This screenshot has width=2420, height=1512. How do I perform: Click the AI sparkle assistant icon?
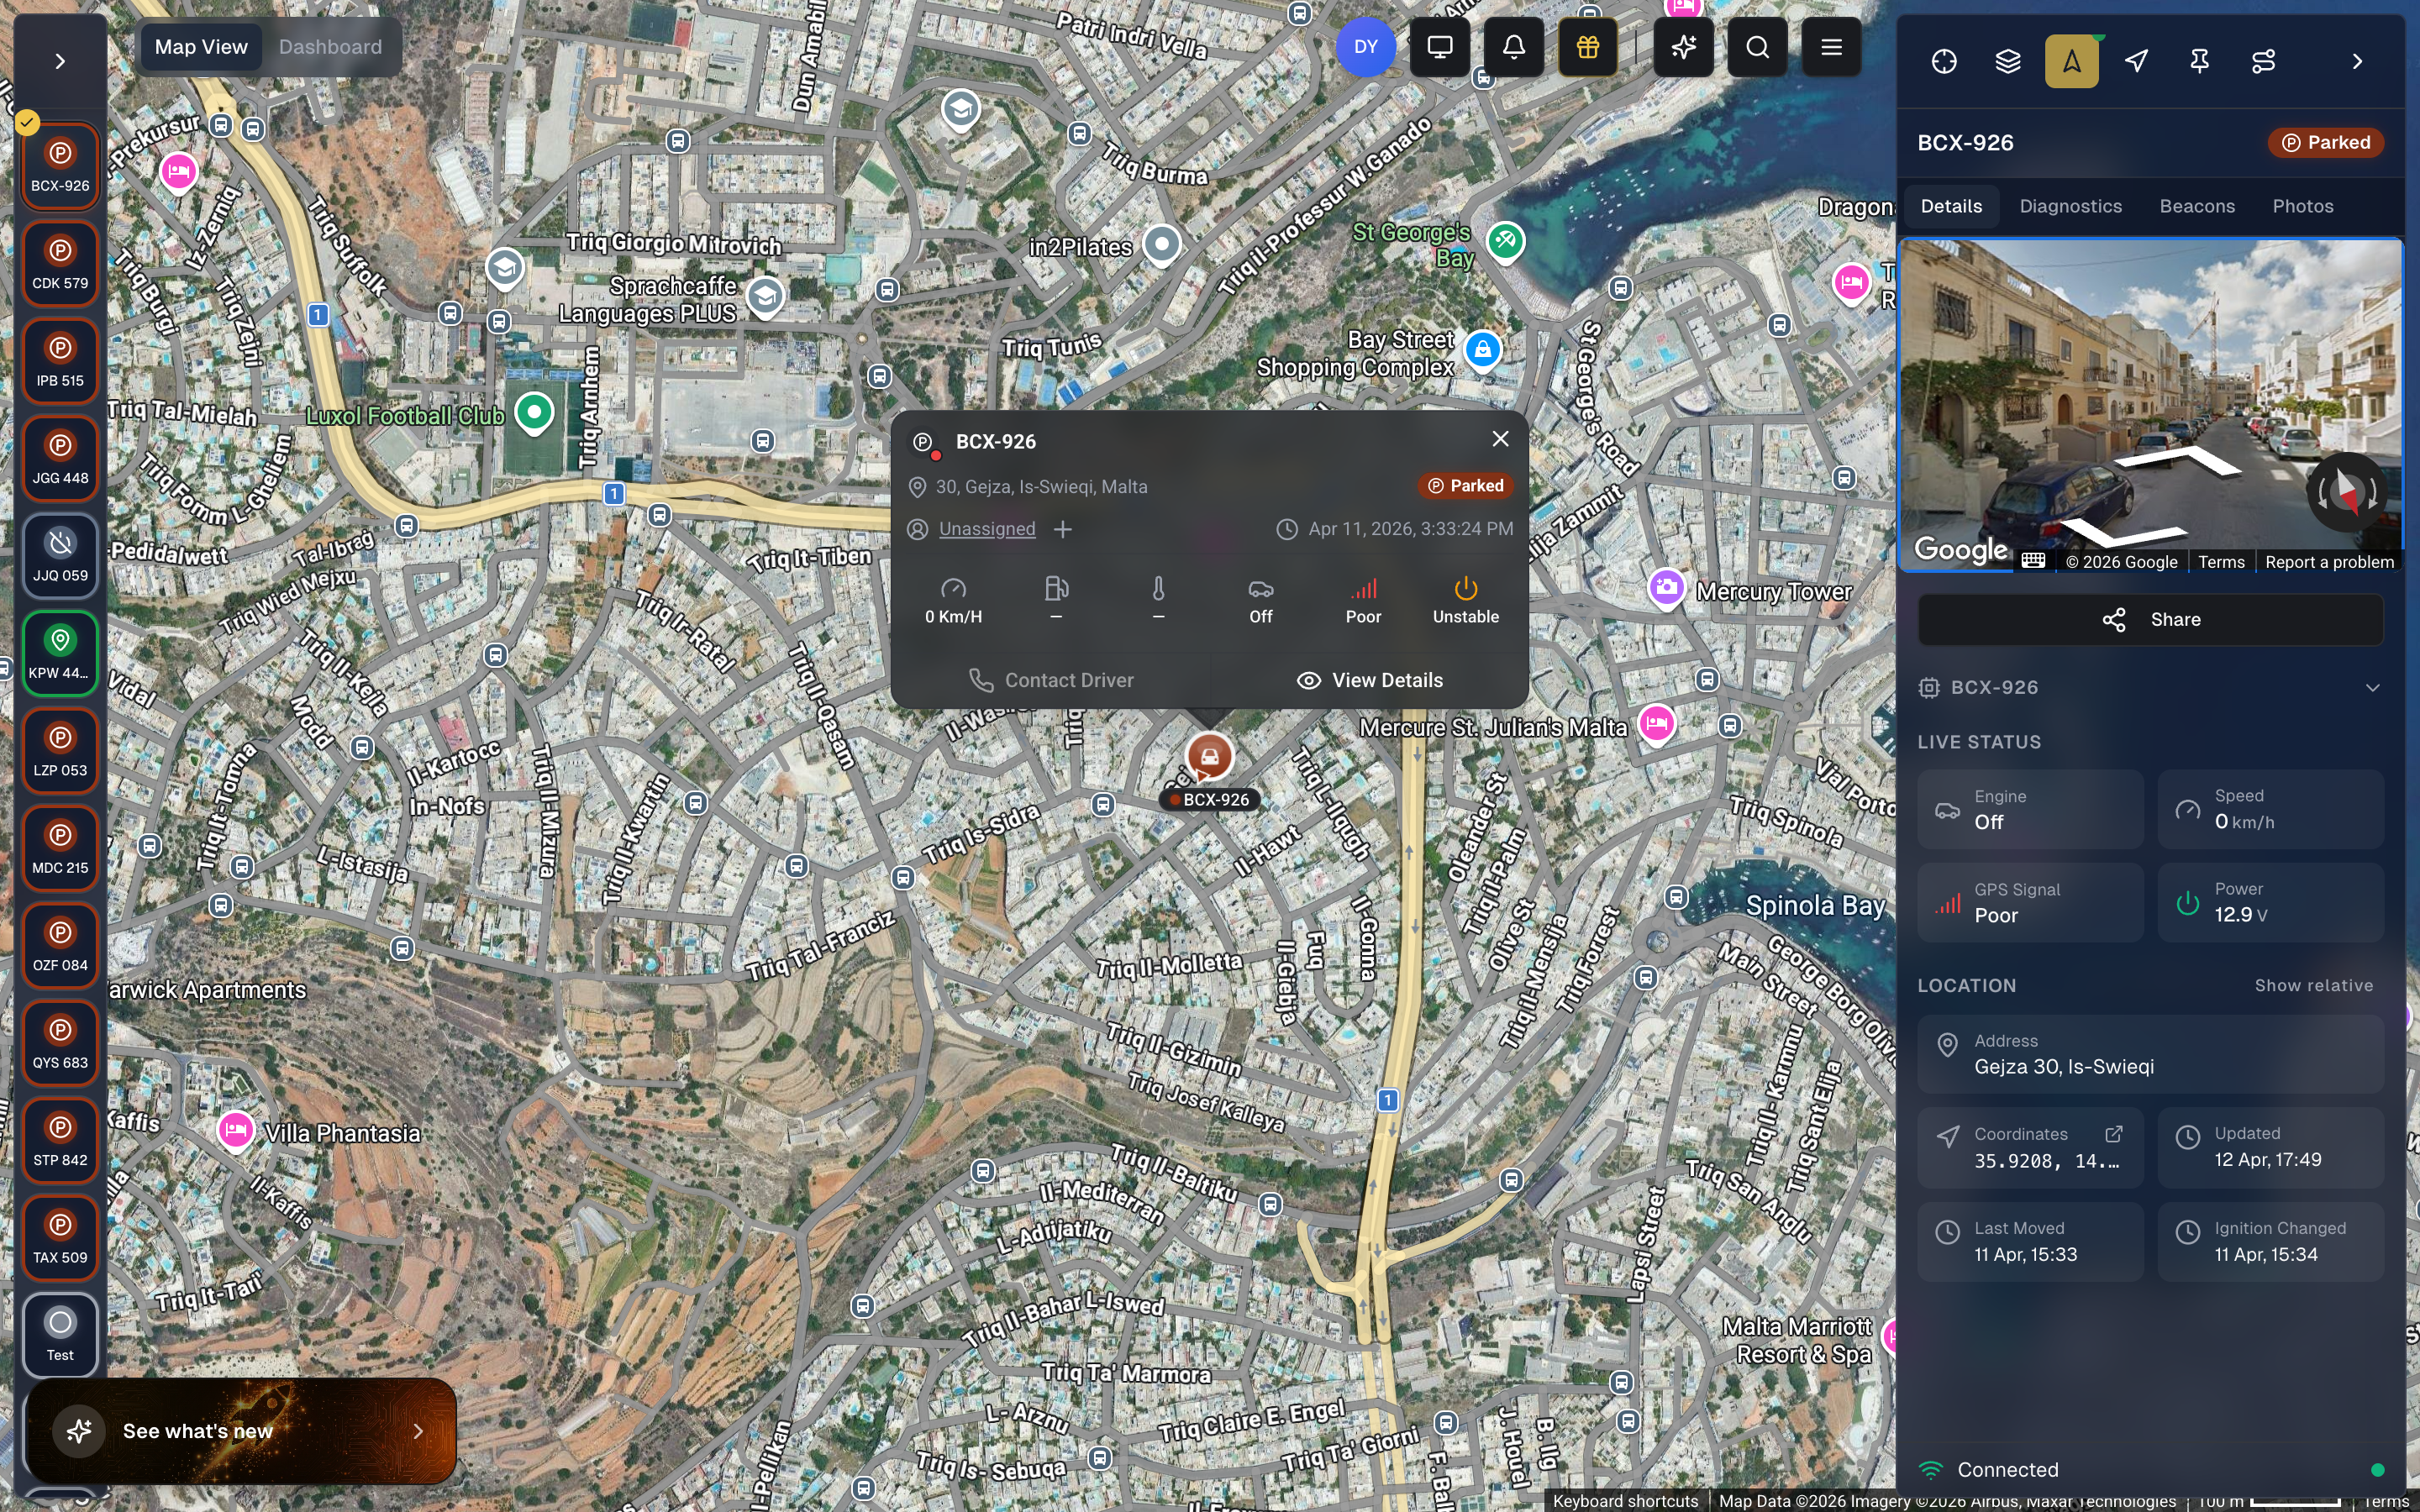1684,47
